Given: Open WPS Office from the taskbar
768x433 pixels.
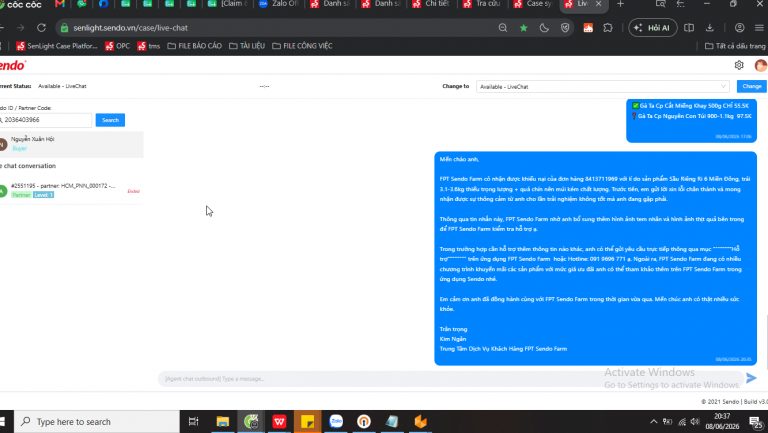Looking at the screenshot, I should pyautogui.click(x=280, y=422).
